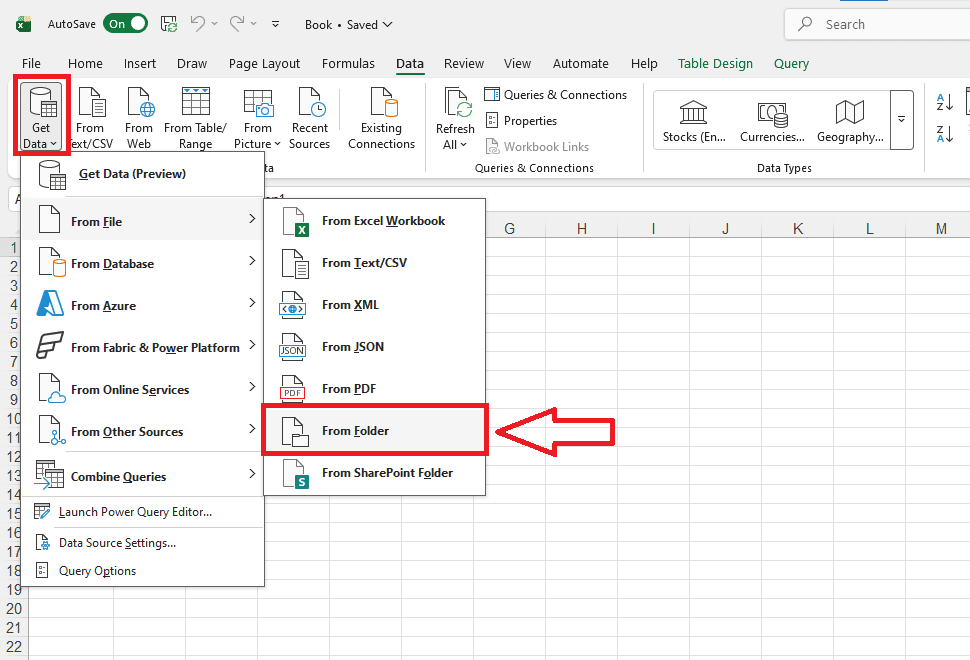Choose From Text/CSV in the submenu

[x=374, y=263]
